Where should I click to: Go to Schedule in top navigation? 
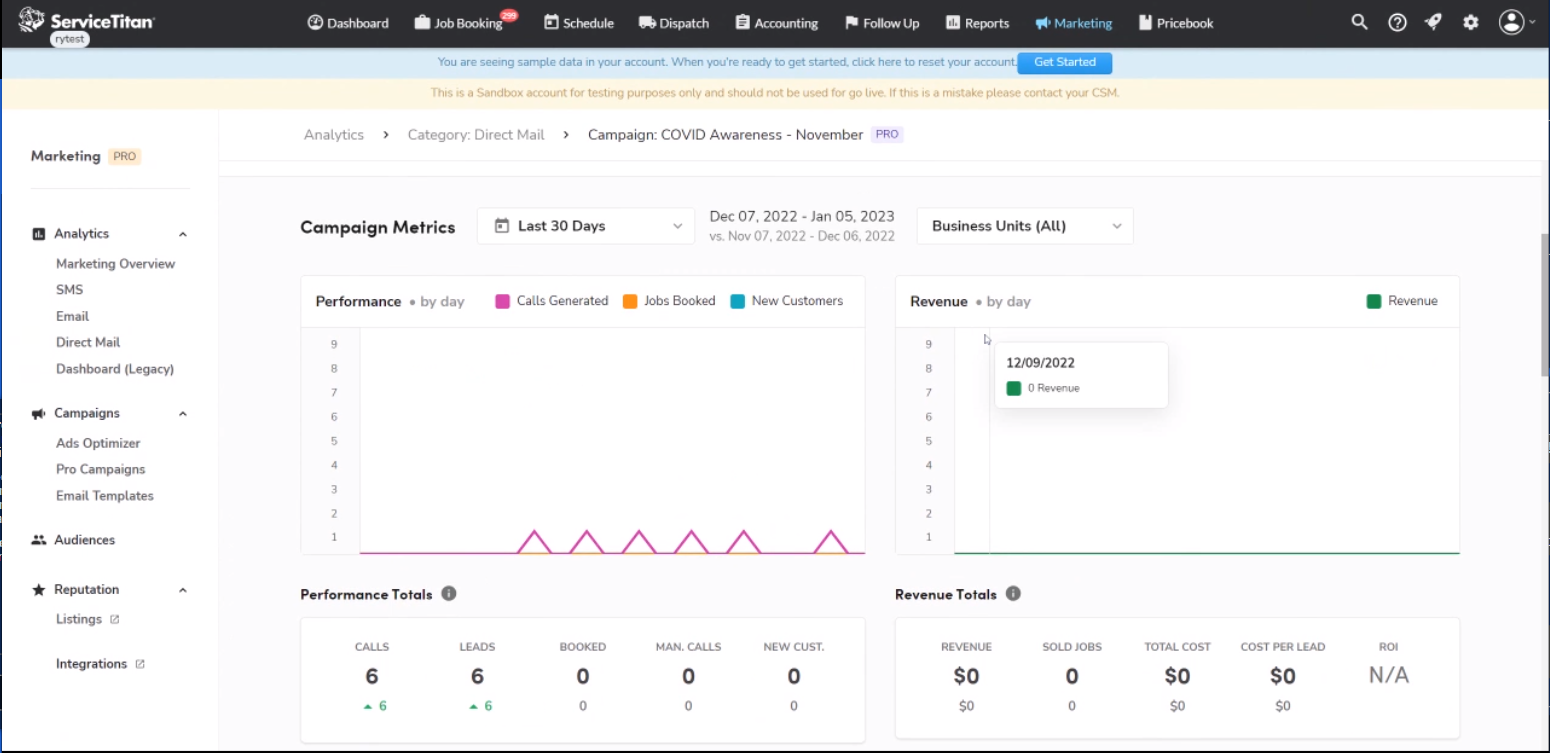pos(579,23)
